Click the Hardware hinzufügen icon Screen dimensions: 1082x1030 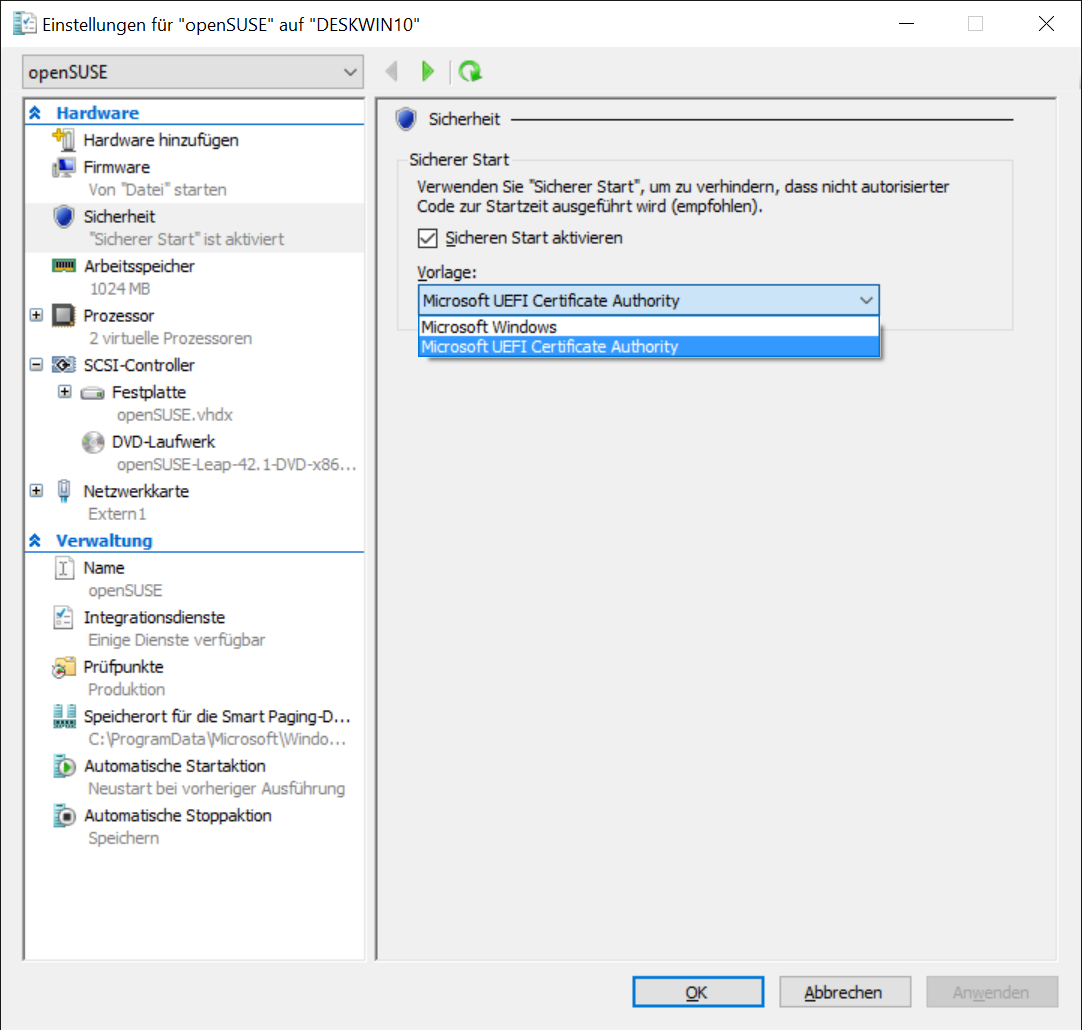(64, 139)
